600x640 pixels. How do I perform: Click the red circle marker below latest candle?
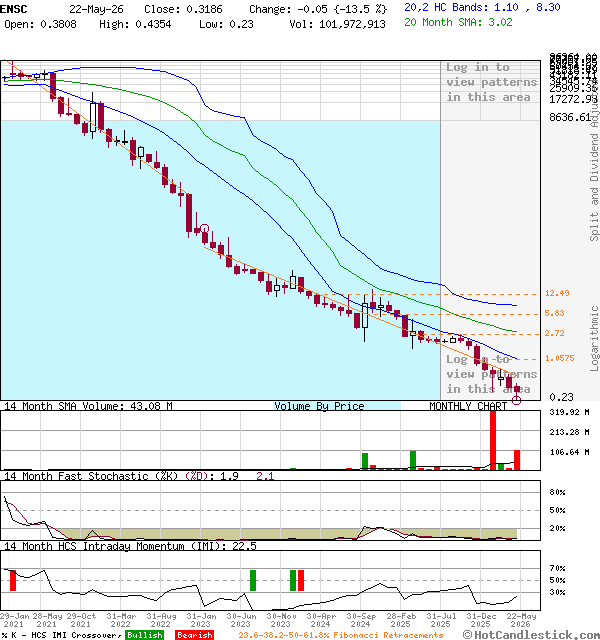coord(516,400)
